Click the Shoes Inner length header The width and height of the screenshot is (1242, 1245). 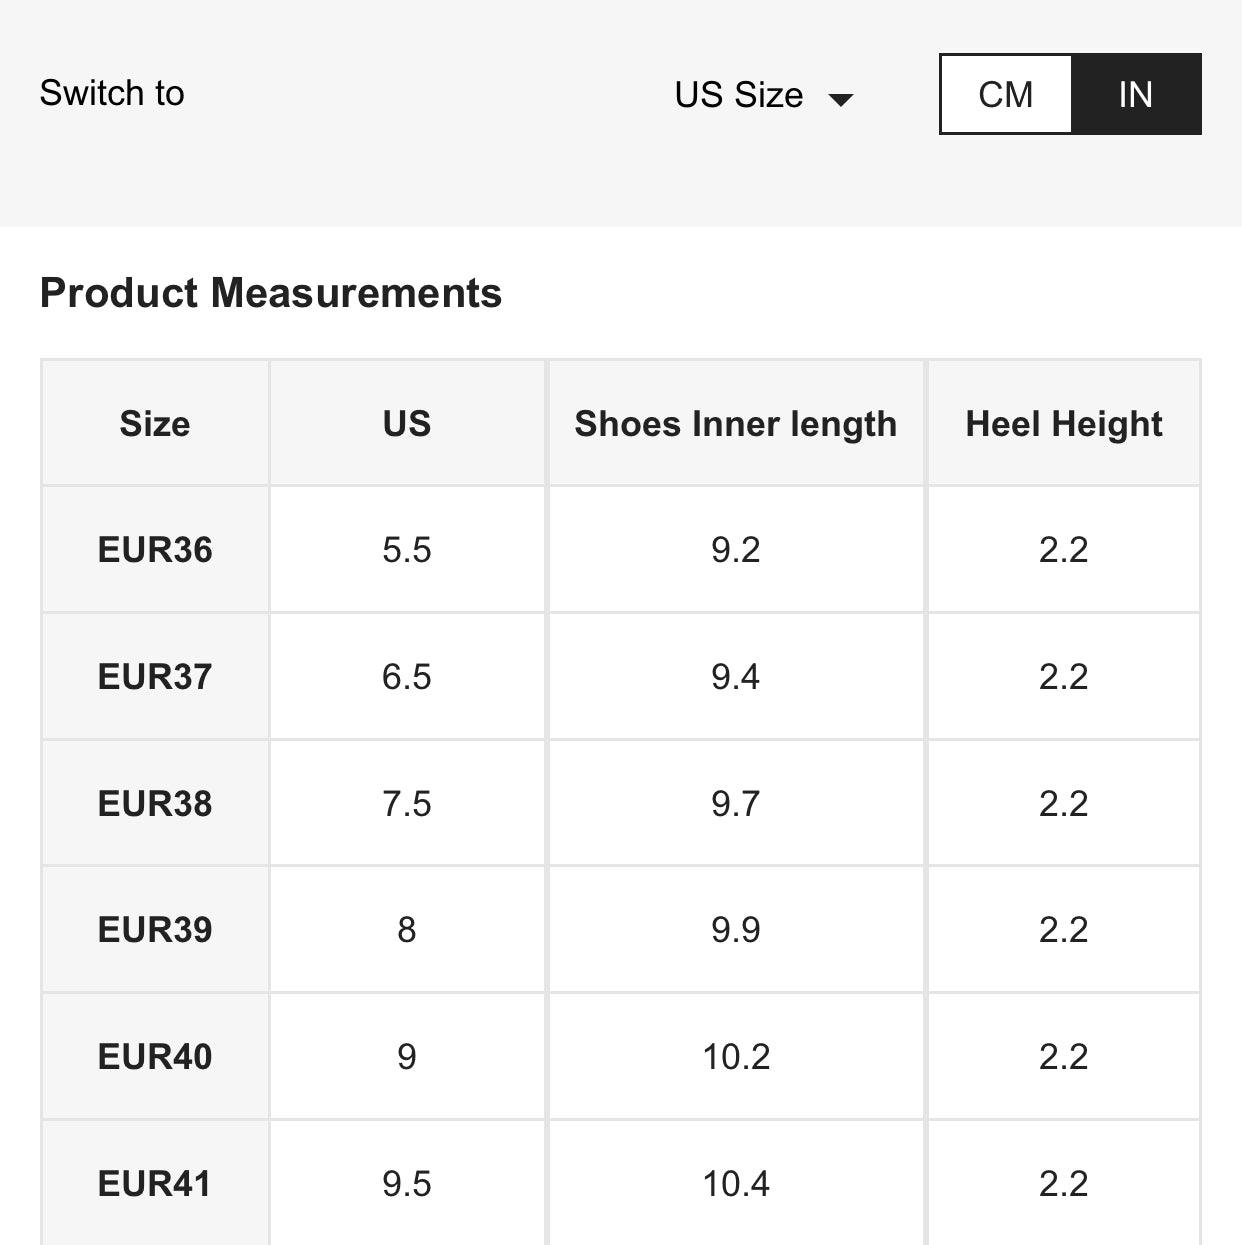click(x=736, y=424)
